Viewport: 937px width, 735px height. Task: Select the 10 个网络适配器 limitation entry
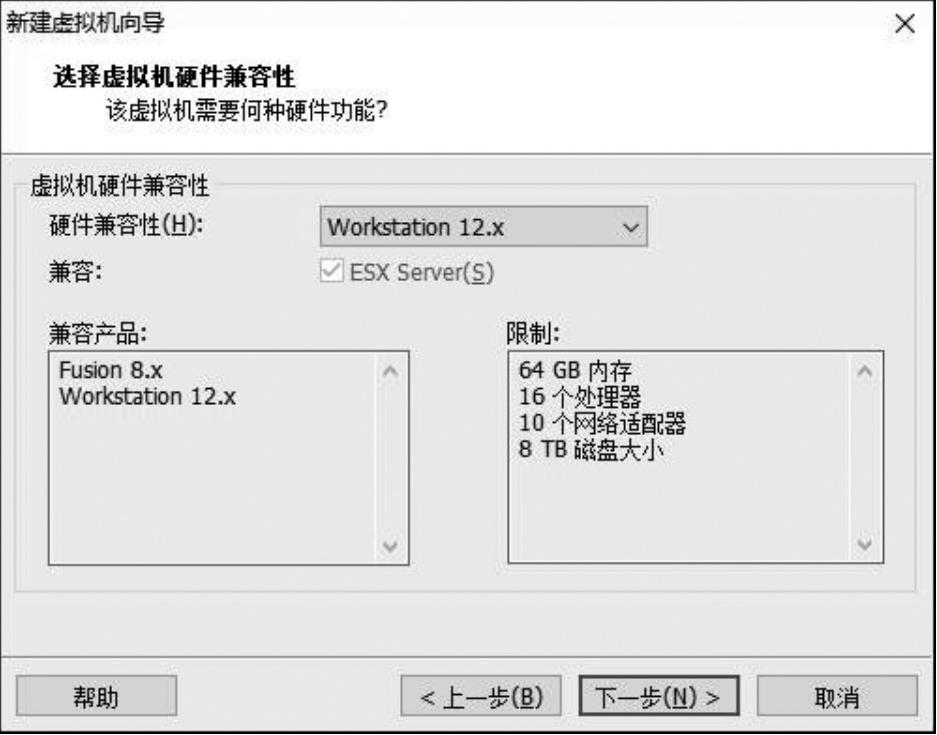click(602, 423)
